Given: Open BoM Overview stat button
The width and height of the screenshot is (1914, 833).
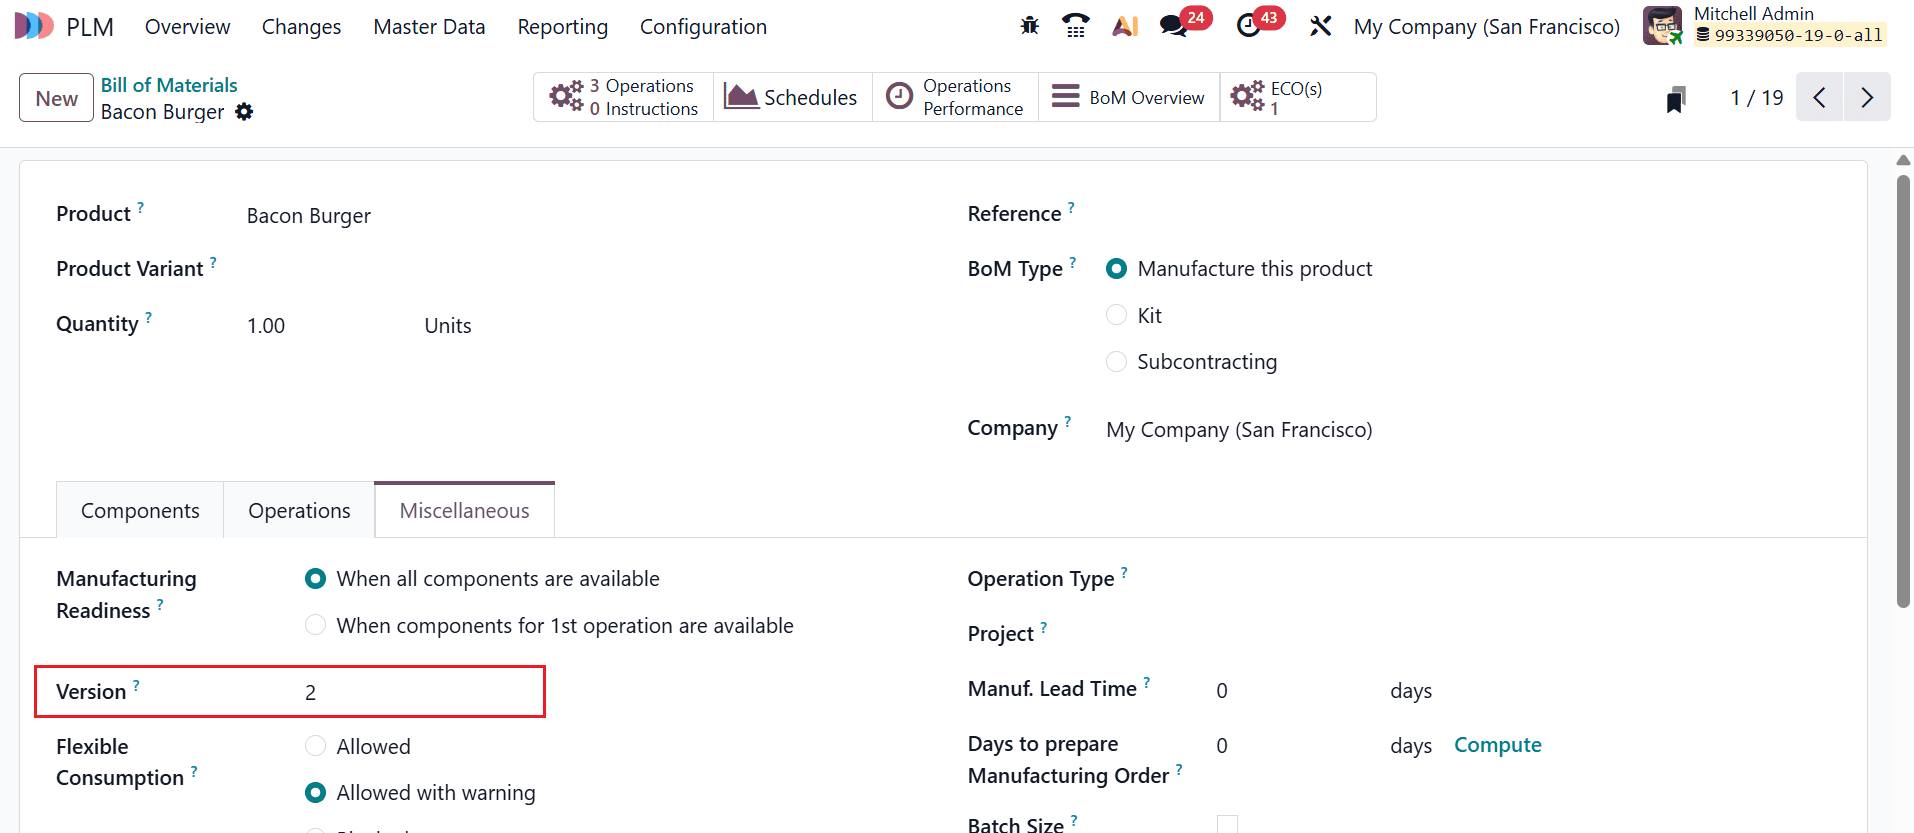Looking at the screenshot, I should (1129, 97).
